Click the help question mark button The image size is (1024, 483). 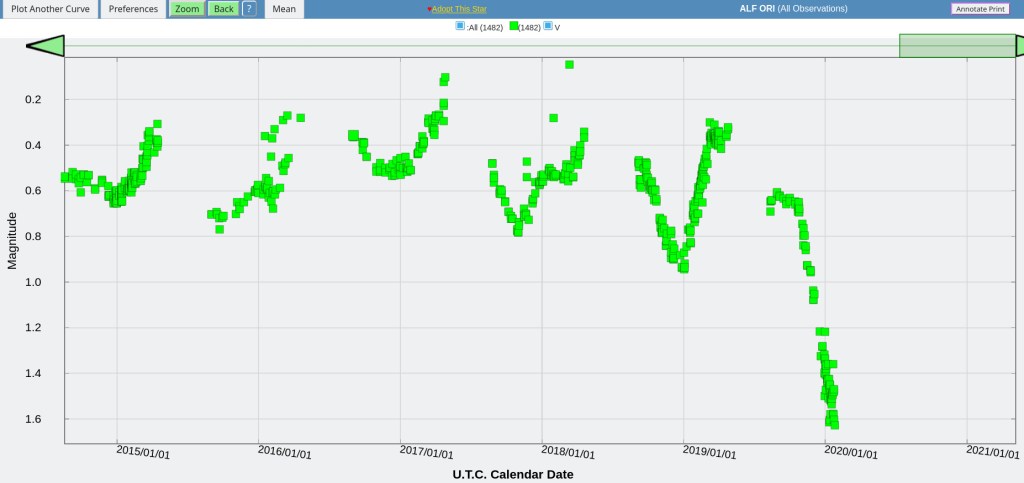point(249,9)
